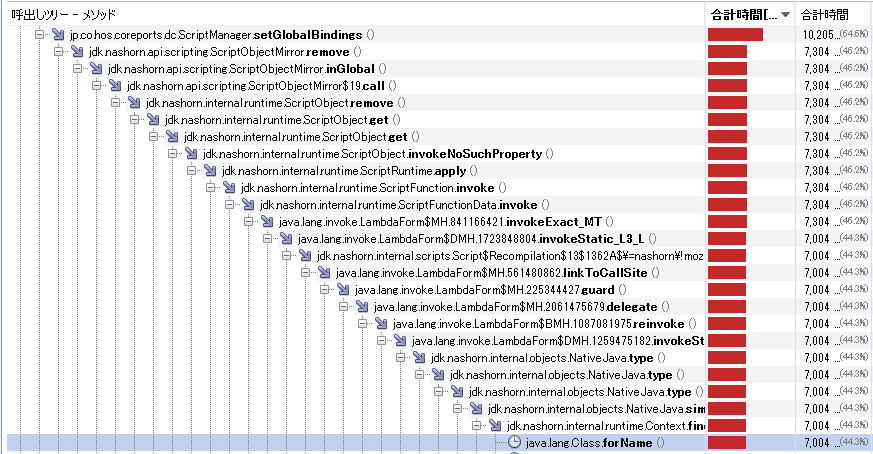Collapse the invokeStatic_L3_L node

[x=267, y=238]
